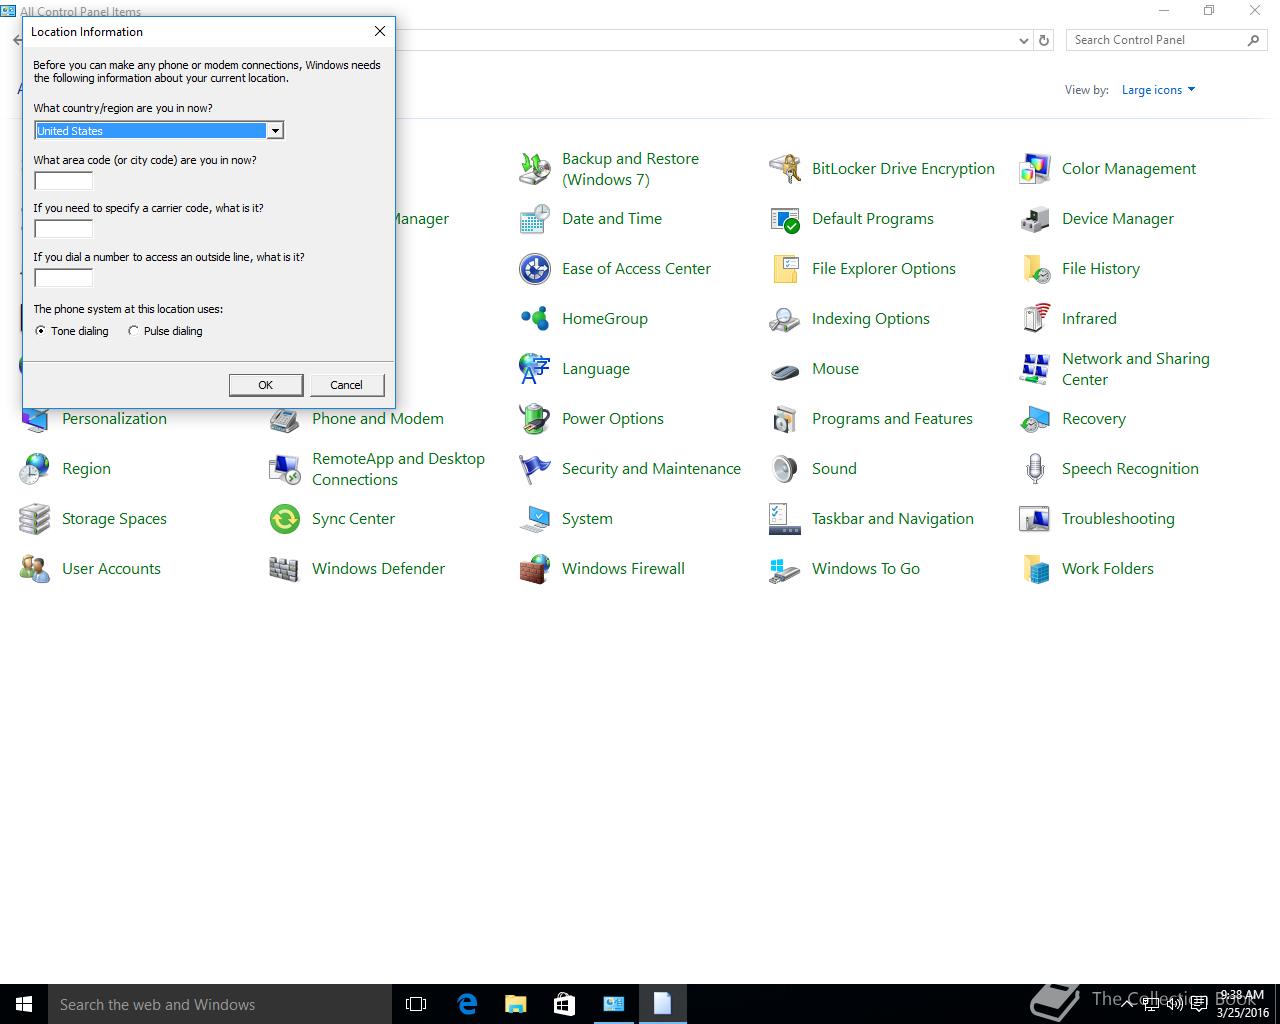Image resolution: width=1280 pixels, height=1024 pixels.
Task: Open the Windows Defender icon
Action: [x=285, y=569]
